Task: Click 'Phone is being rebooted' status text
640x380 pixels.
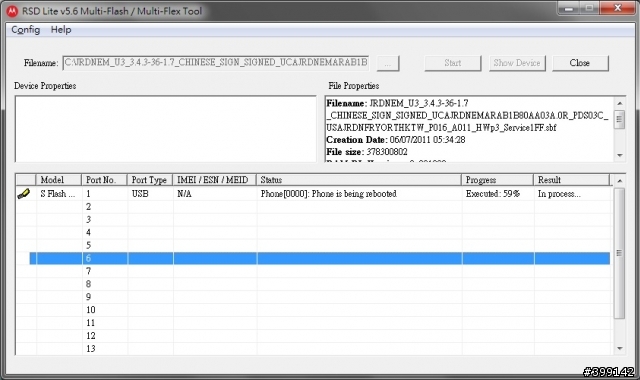Action: (354, 194)
